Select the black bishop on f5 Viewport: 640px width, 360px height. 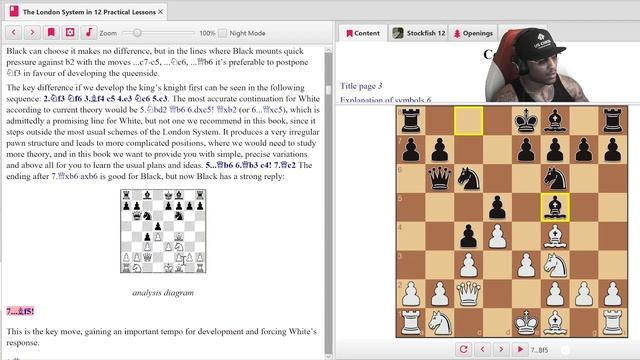click(555, 207)
